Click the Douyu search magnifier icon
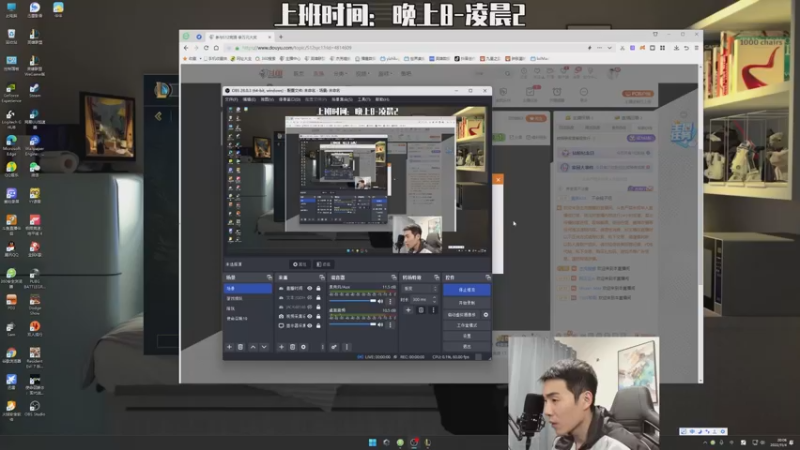 click(507, 73)
